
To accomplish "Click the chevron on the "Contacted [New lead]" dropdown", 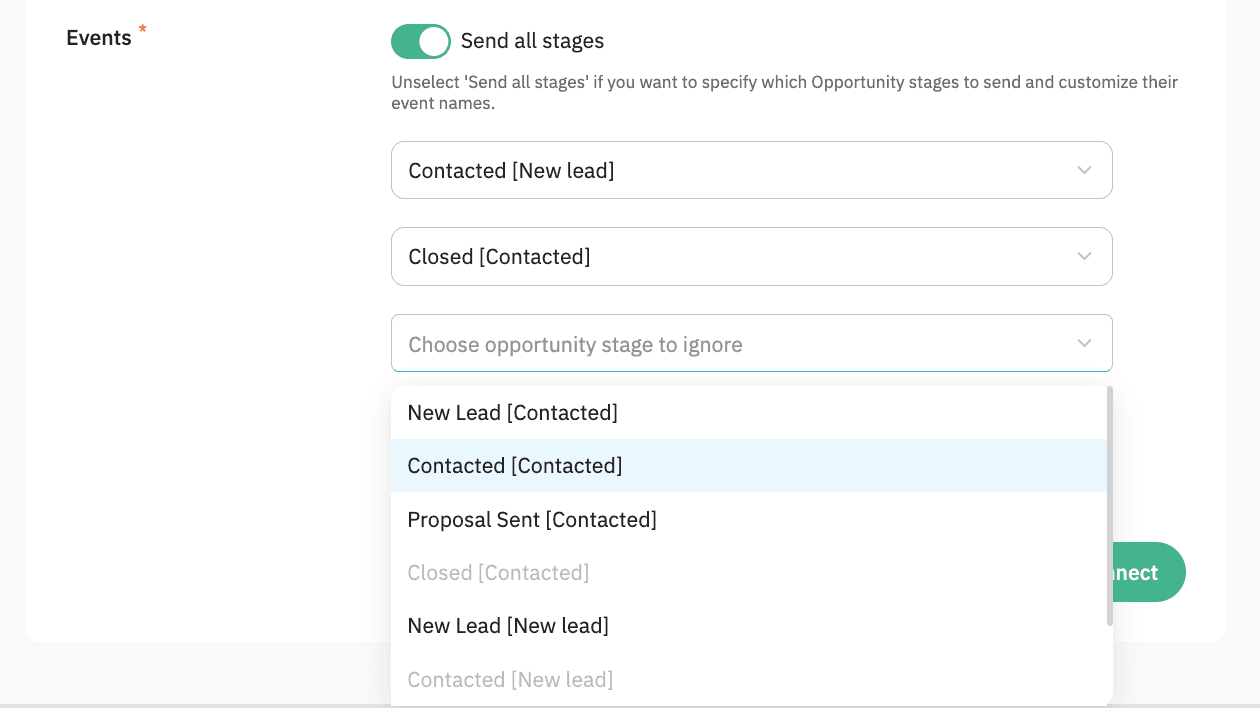I will coord(1084,170).
